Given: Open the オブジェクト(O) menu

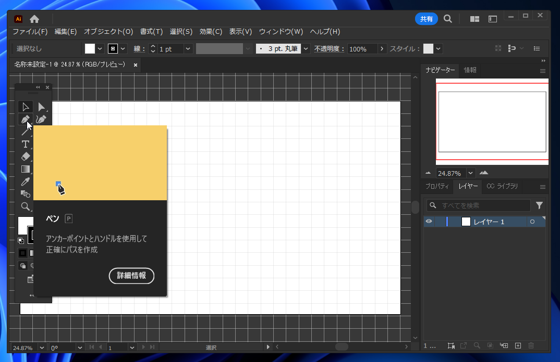Looking at the screenshot, I should pos(109,32).
